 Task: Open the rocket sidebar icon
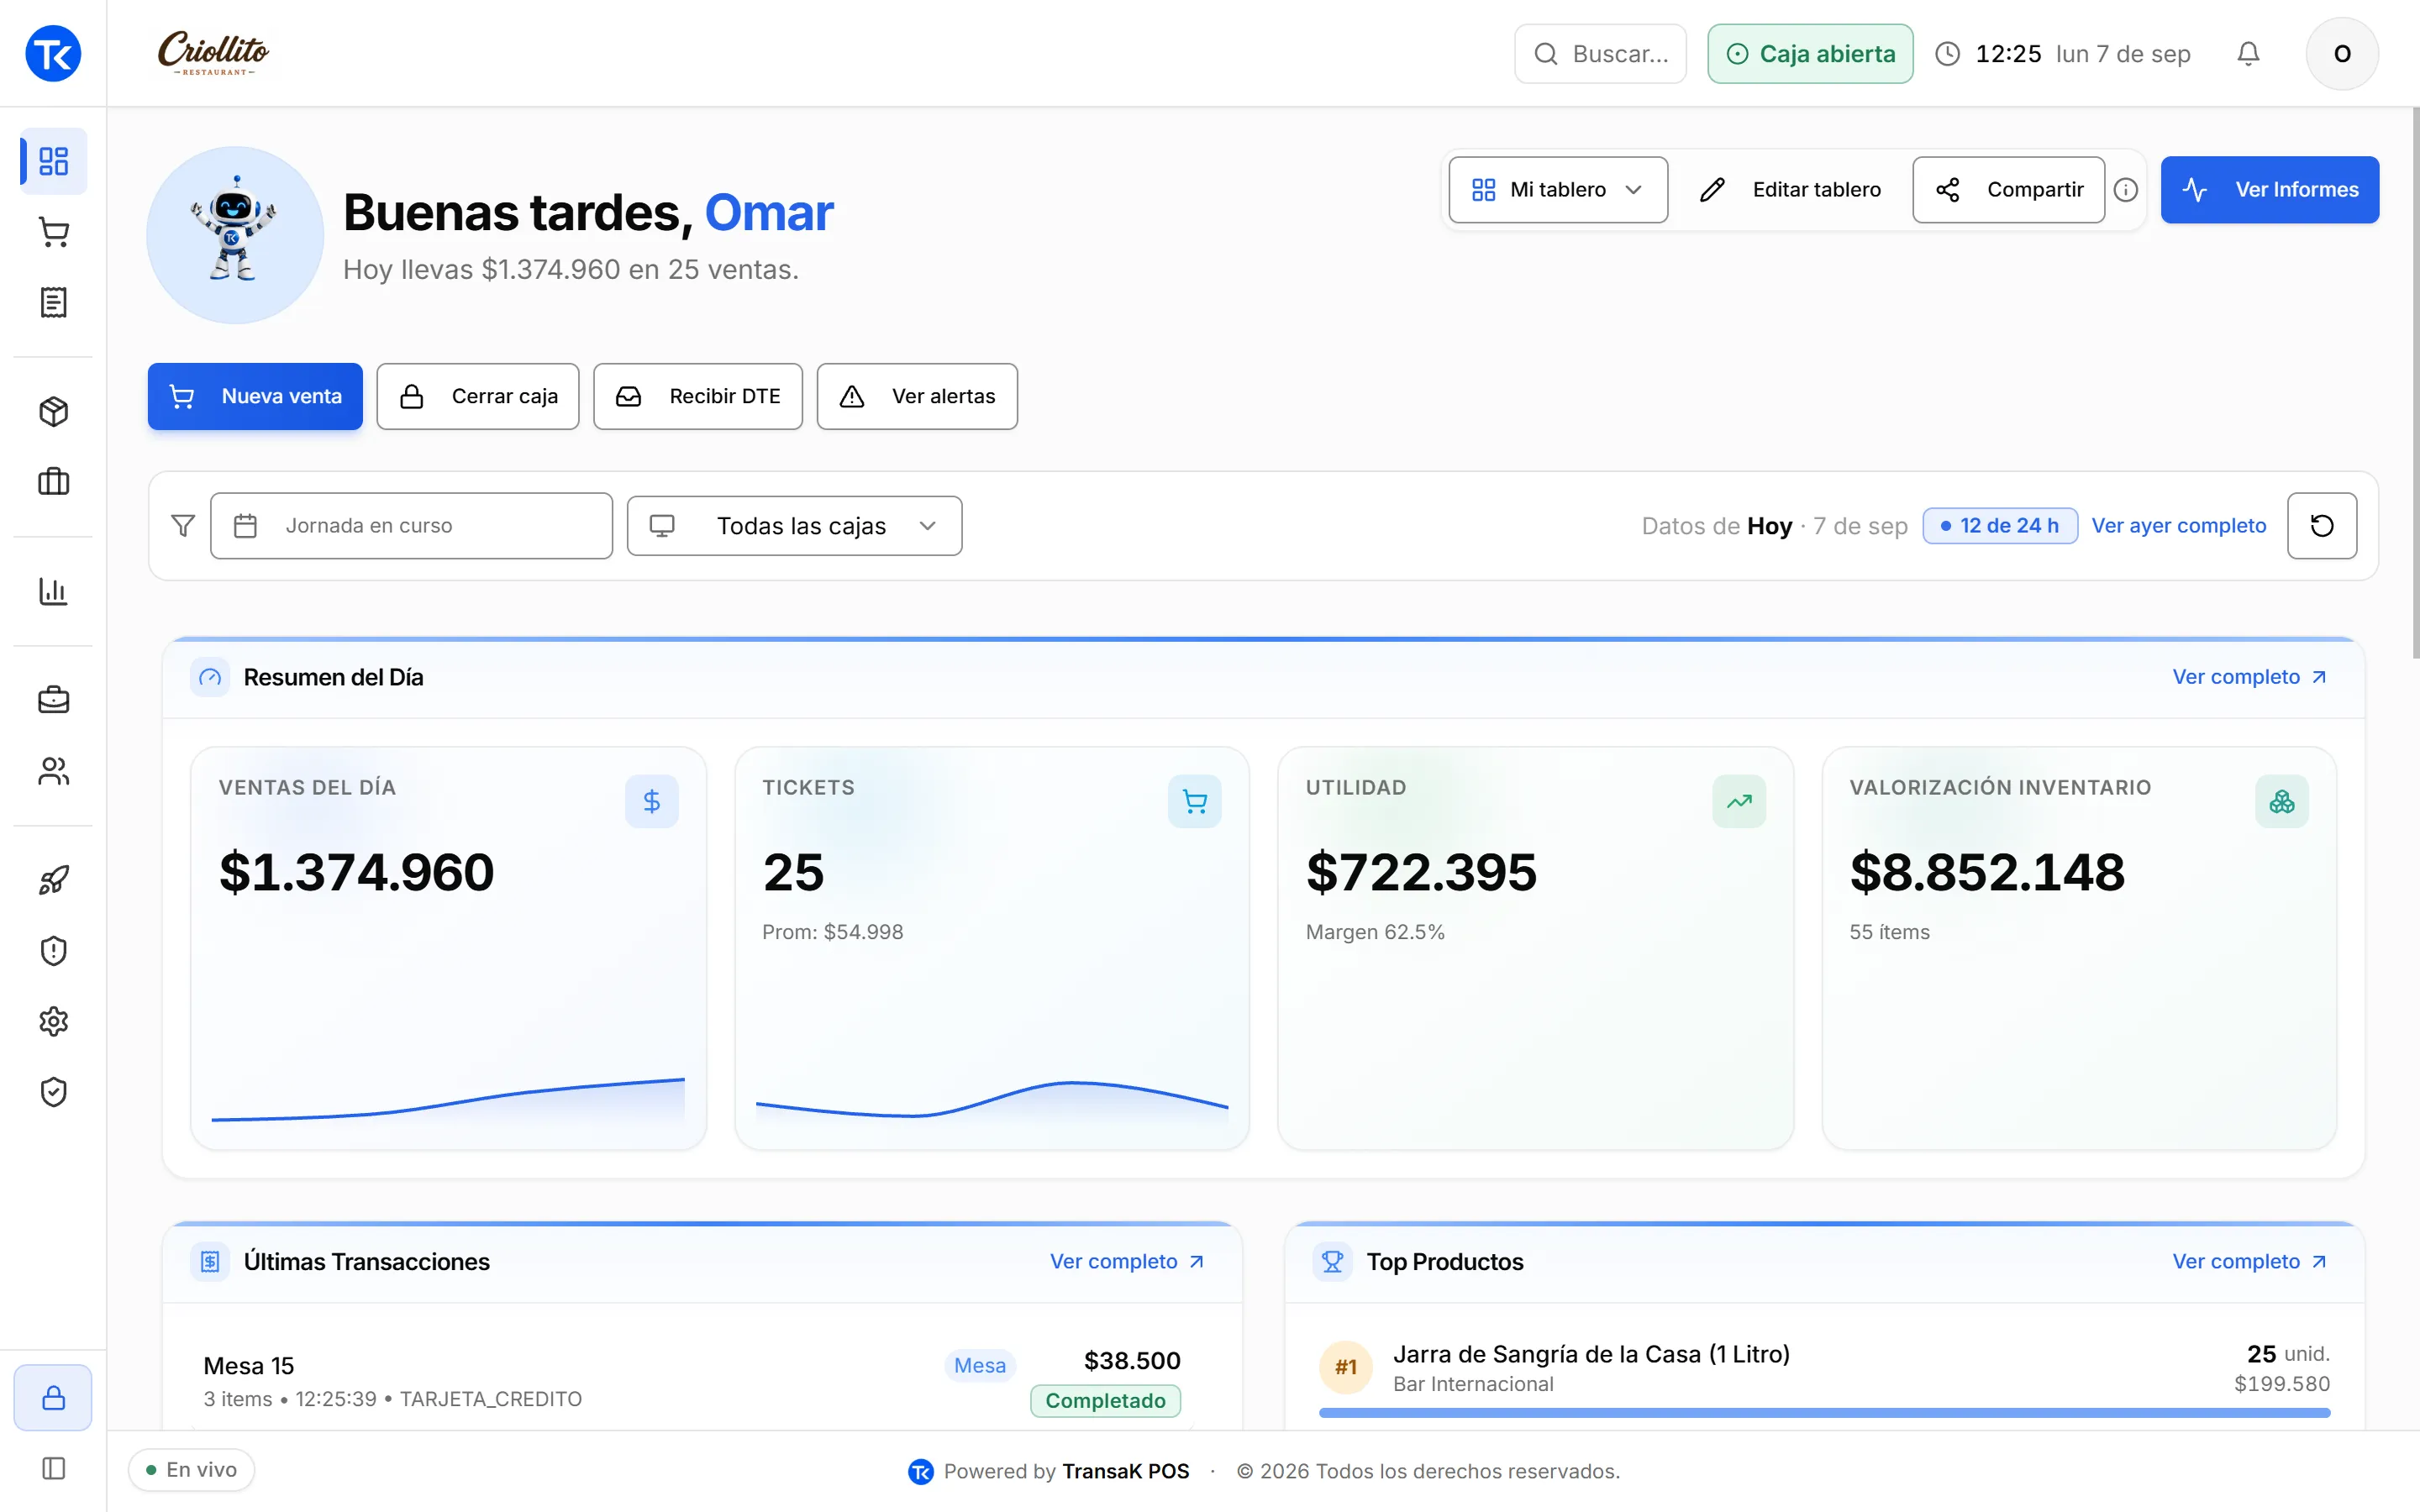53,880
